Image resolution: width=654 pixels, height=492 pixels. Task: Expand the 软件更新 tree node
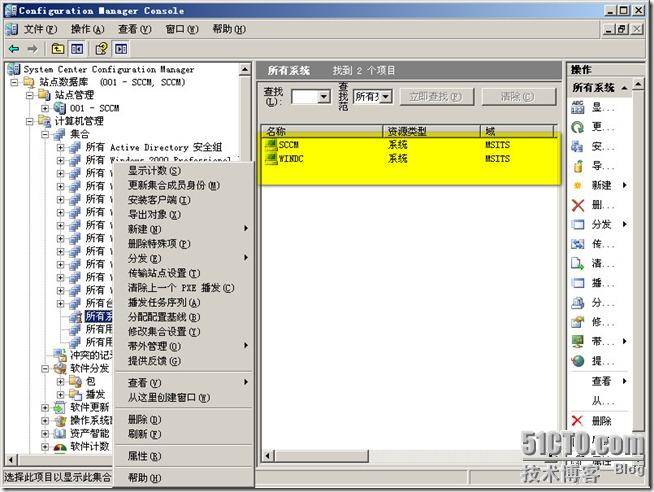45,407
